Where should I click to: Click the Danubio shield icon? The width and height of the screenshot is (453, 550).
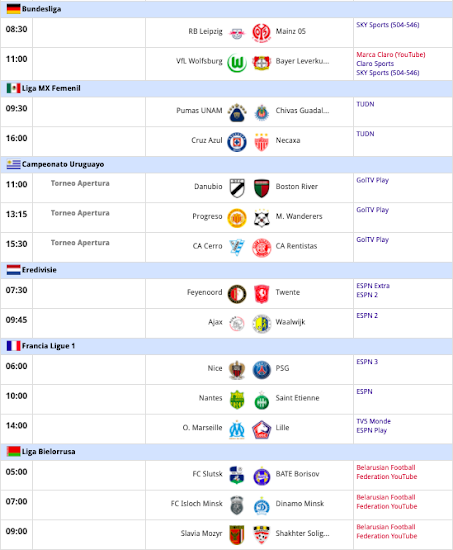(x=237, y=188)
